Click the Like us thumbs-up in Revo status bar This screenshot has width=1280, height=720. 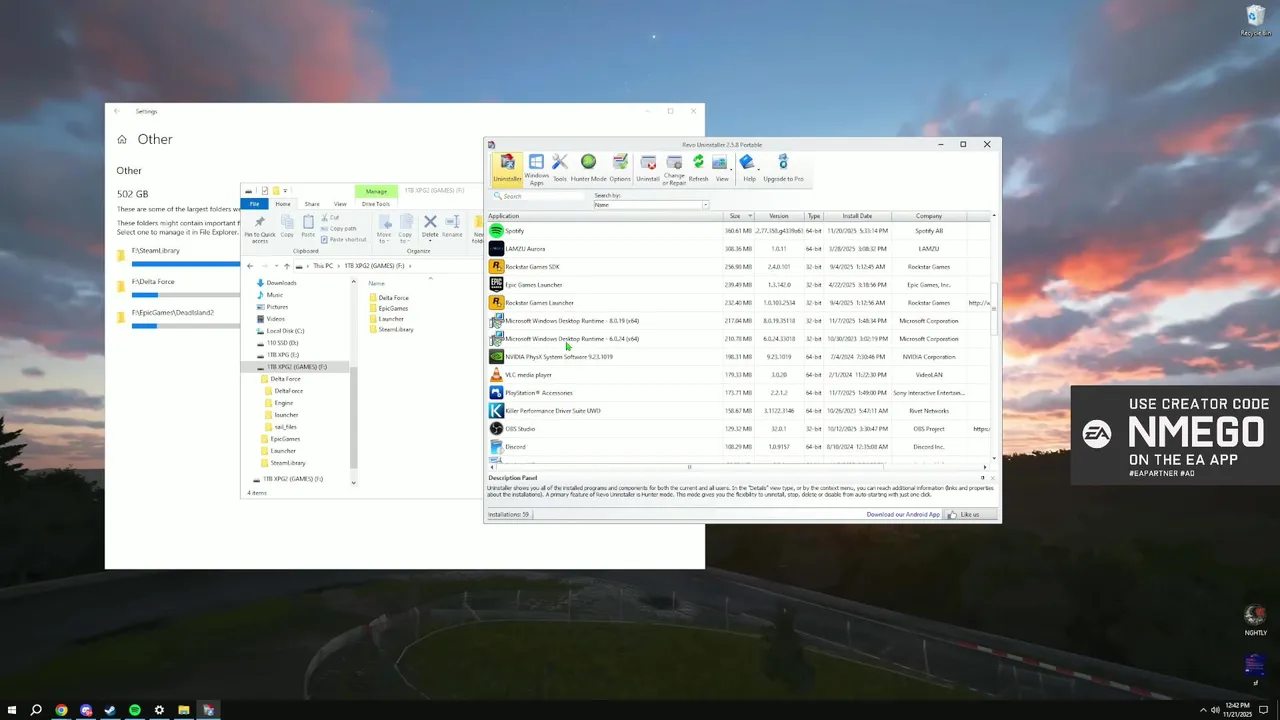952,514
